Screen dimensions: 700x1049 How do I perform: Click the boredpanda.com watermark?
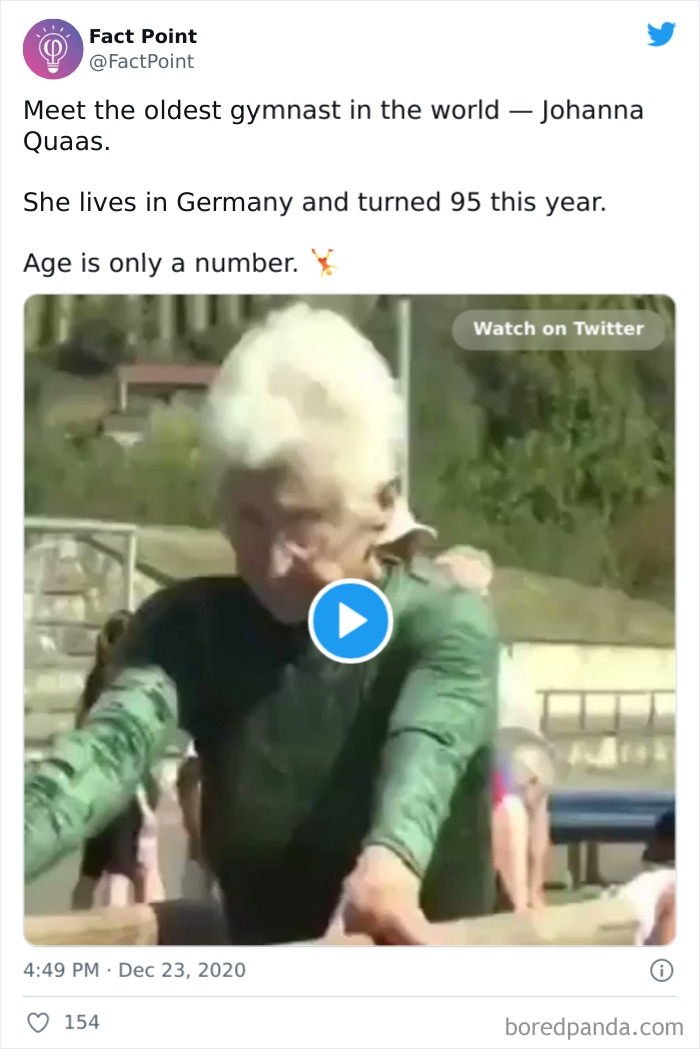(x=594, y=1026)
